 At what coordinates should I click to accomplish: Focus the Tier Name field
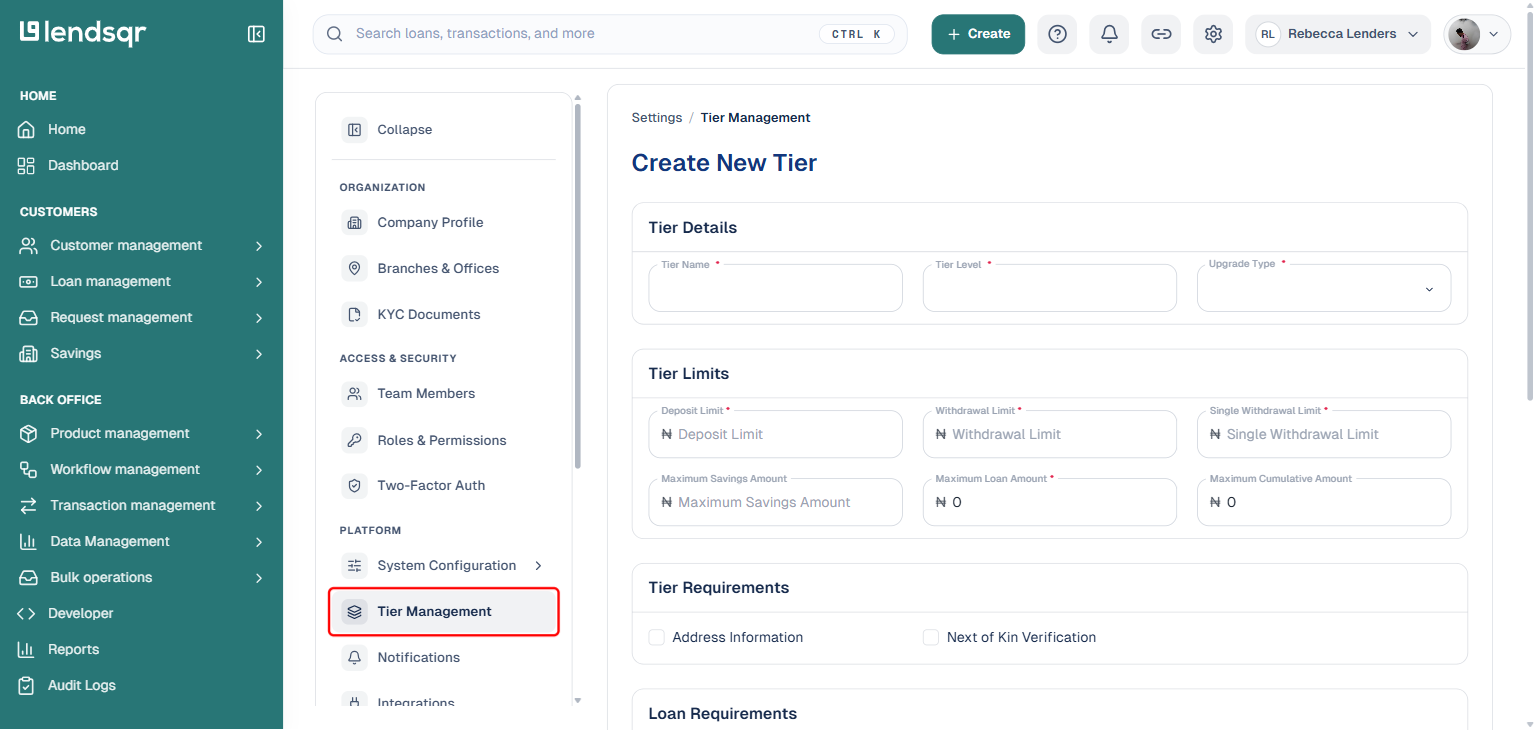(775, 288)
